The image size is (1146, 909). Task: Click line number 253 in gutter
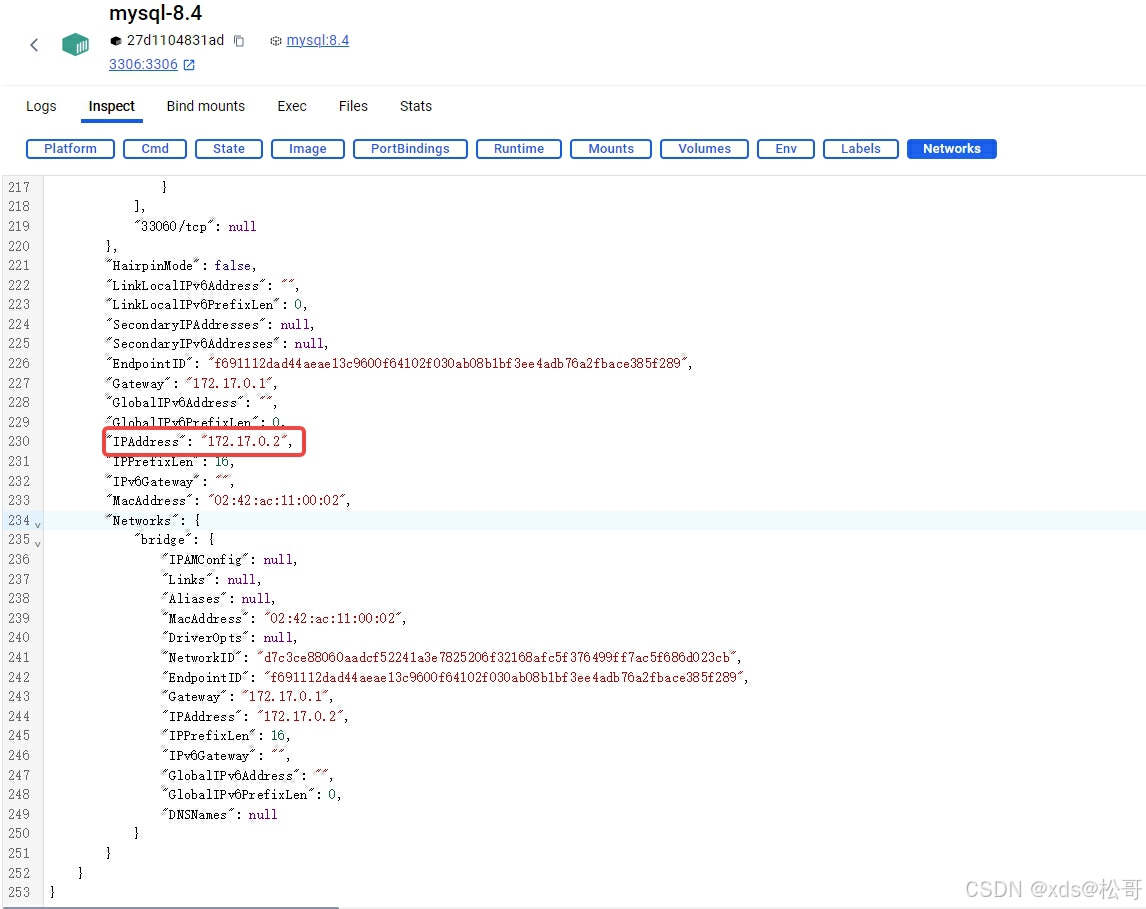point(19,892)
